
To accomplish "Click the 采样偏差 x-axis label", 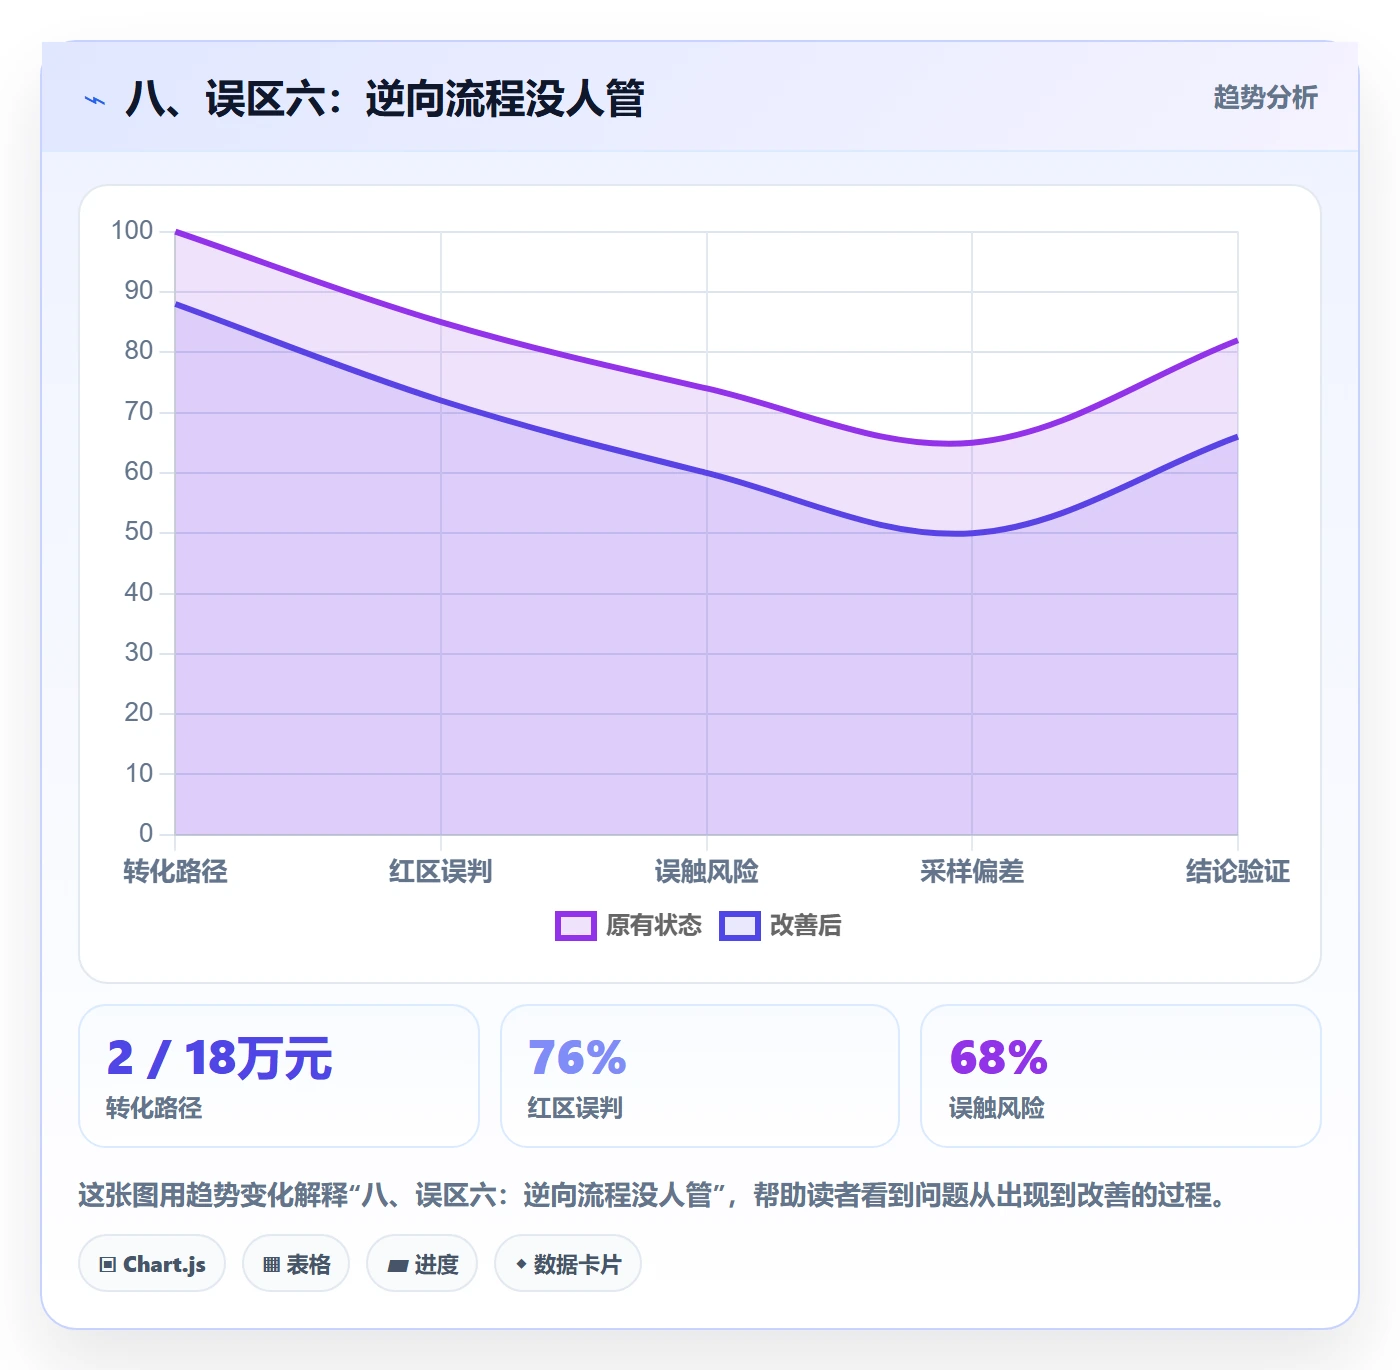I will (972, 872).
